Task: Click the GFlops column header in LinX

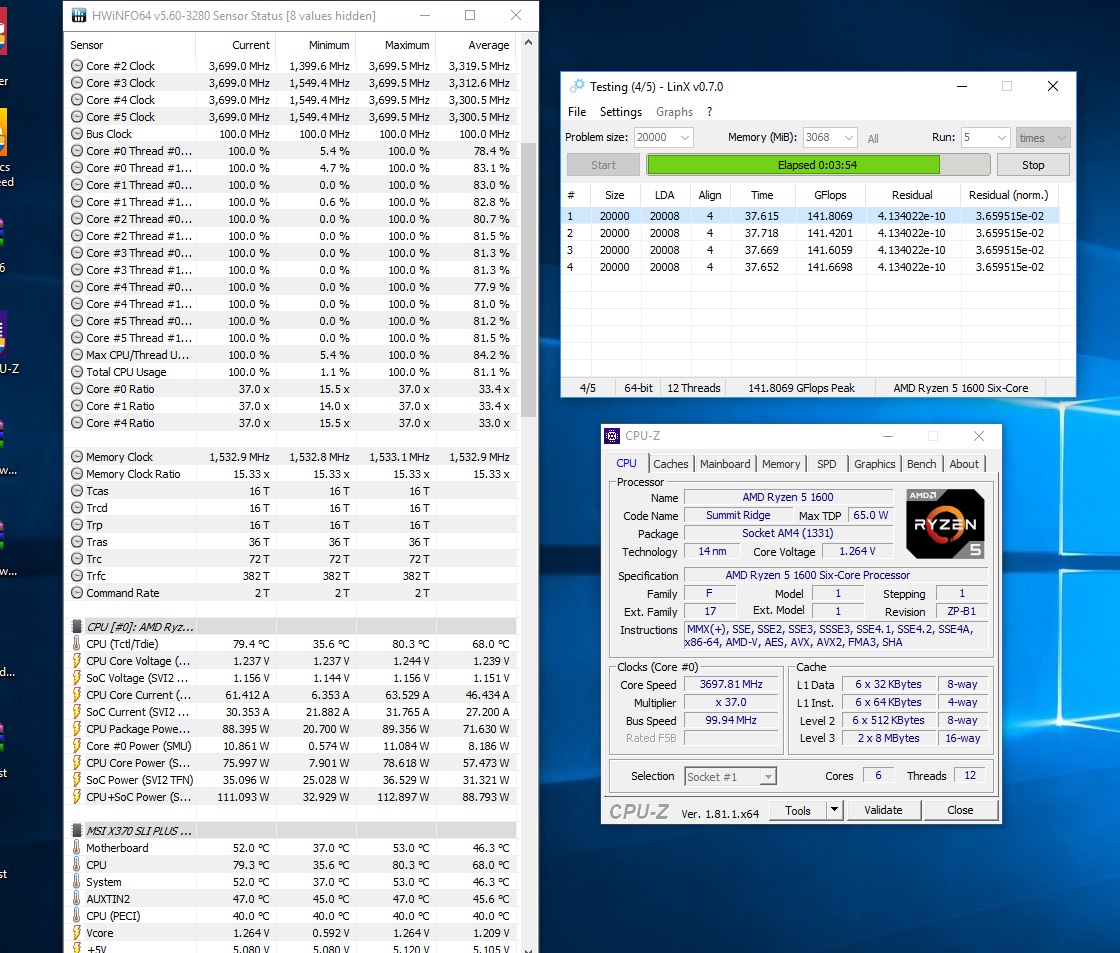Action: 830,195
